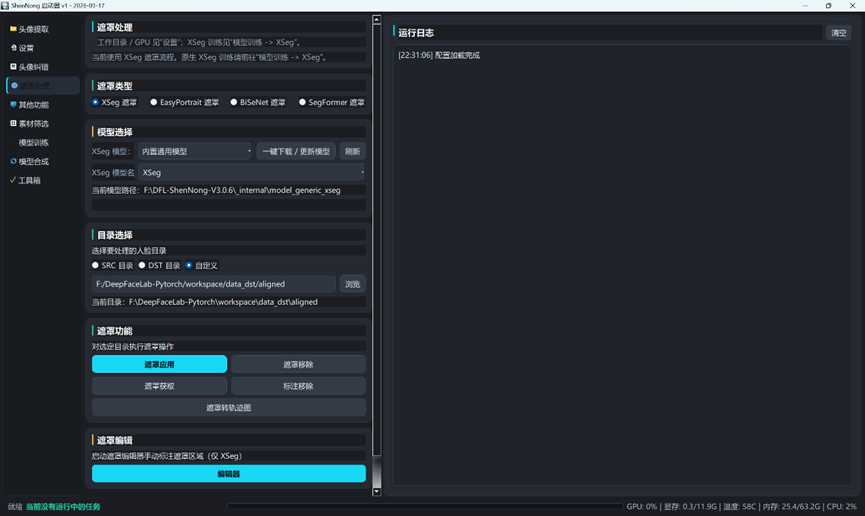Viewport: 865px width, 516px height.
Task: Click the 模型选择 section heading
Action: tap(115, 132)
